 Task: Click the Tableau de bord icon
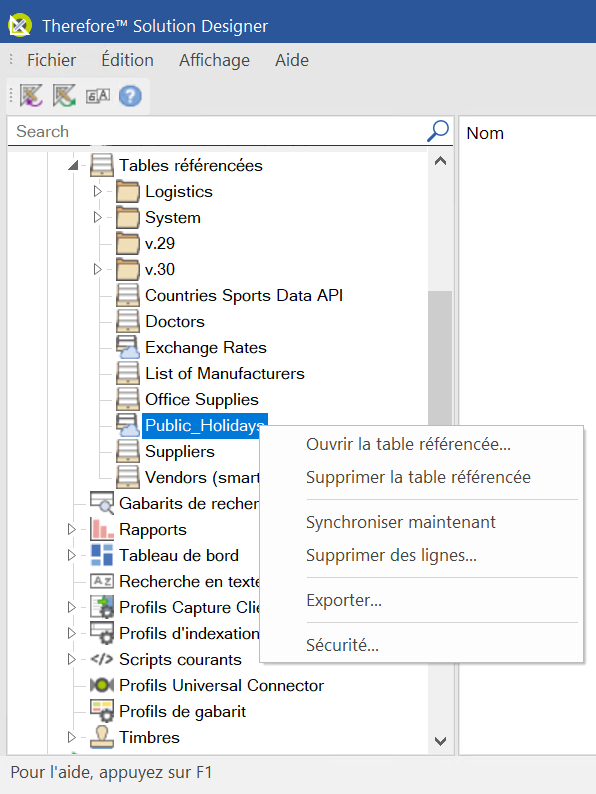click(102, 555)
